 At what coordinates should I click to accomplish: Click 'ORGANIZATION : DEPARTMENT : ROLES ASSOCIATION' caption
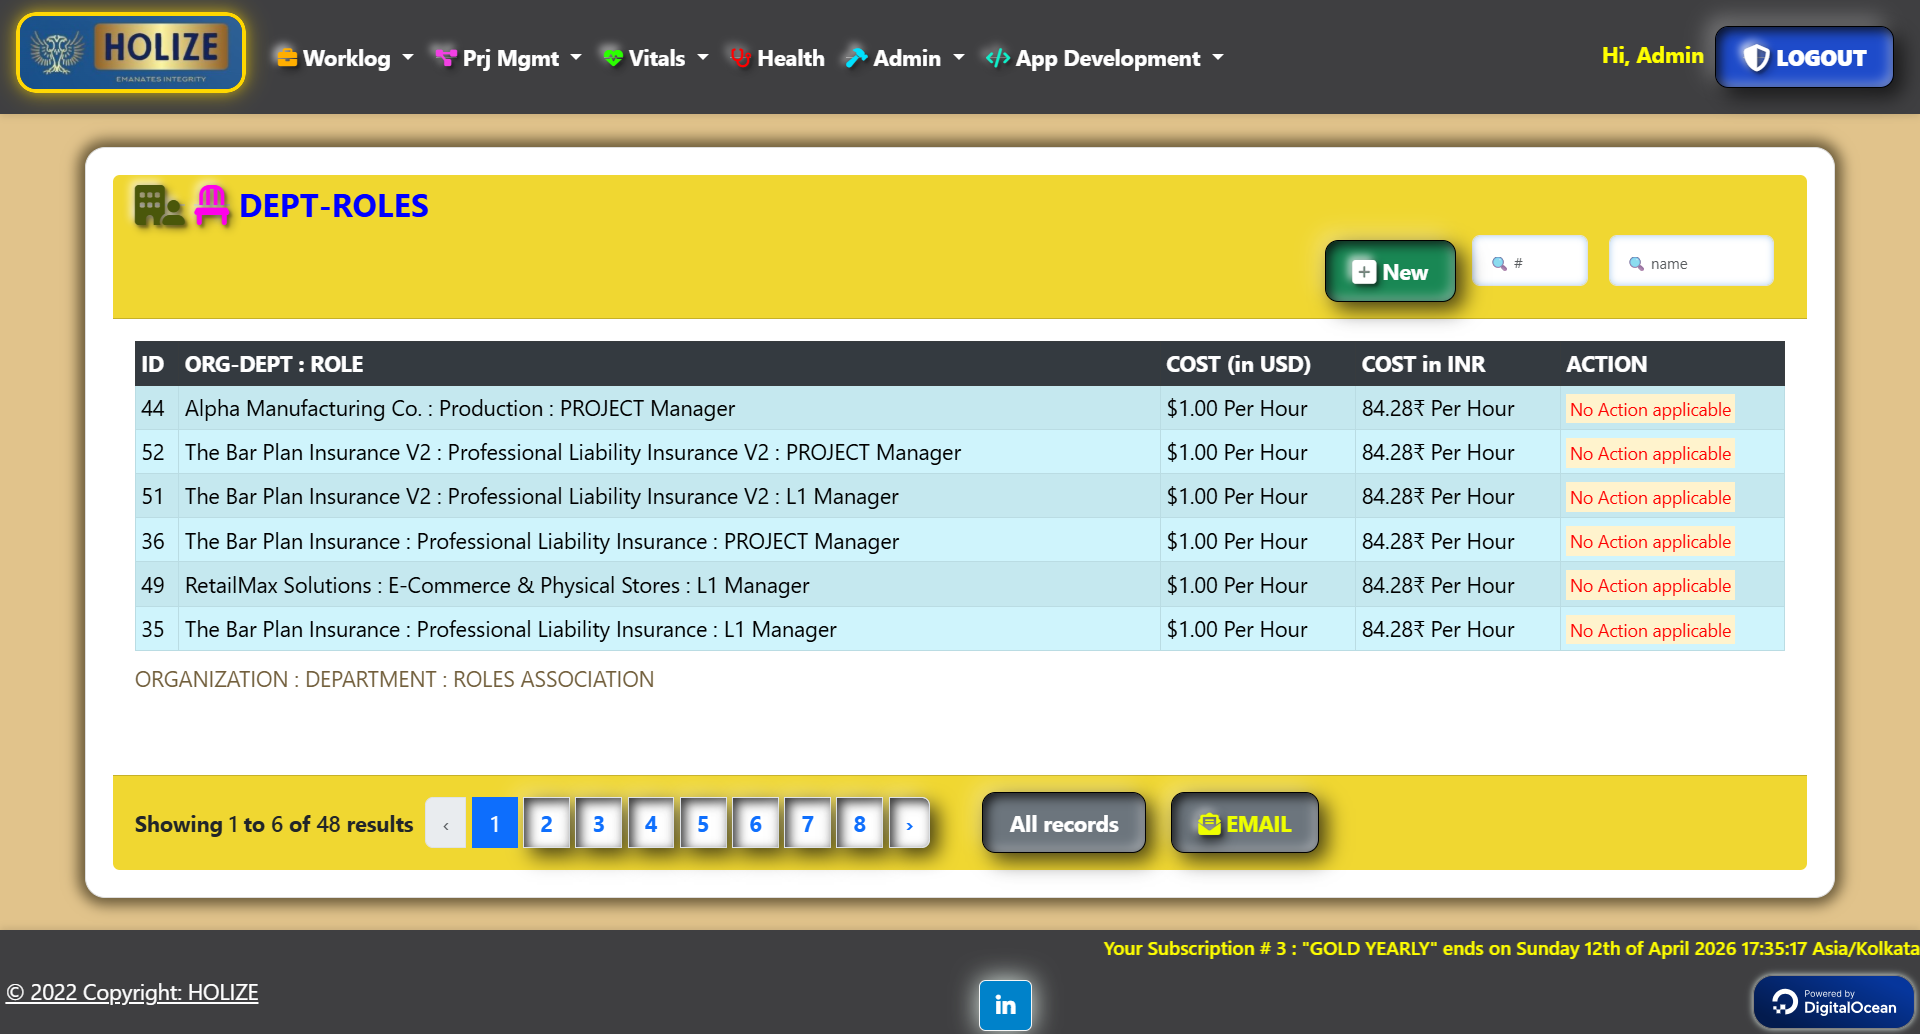(x=394, y=679)
